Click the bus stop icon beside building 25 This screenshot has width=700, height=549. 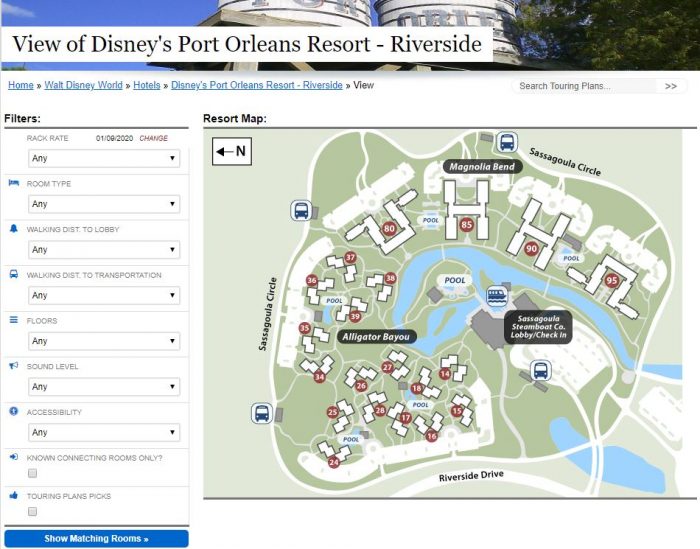262,413
